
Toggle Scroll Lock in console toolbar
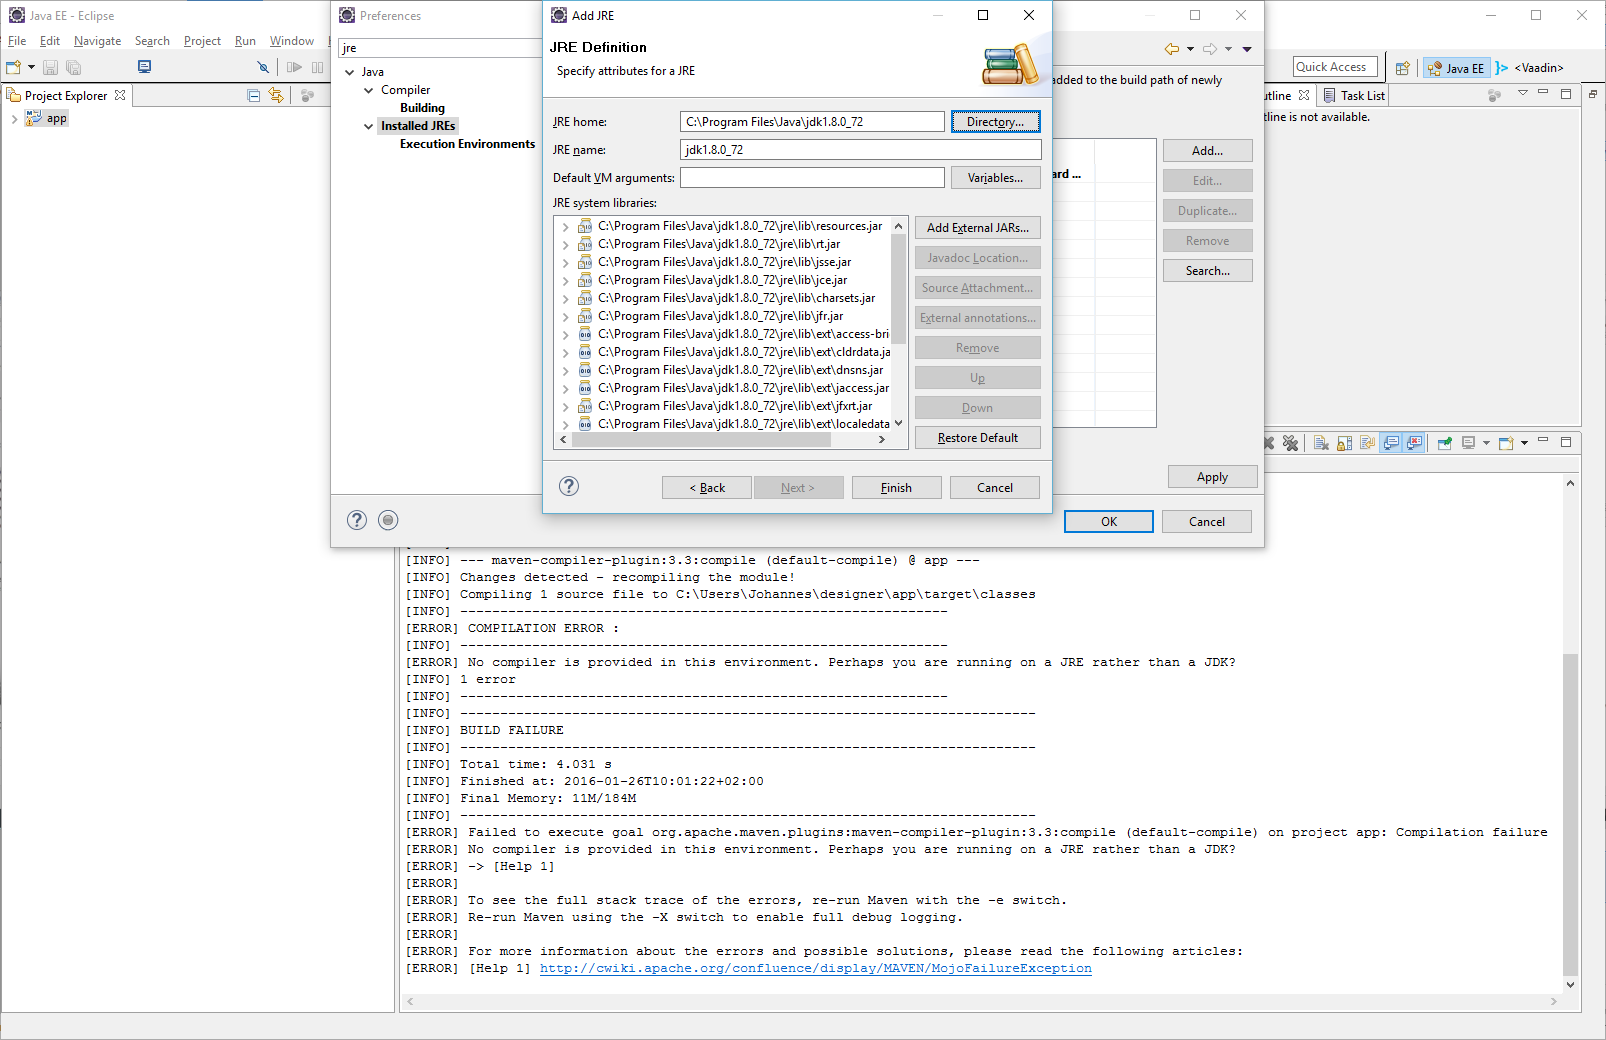pyautogui.click(x=1345, y=443)
